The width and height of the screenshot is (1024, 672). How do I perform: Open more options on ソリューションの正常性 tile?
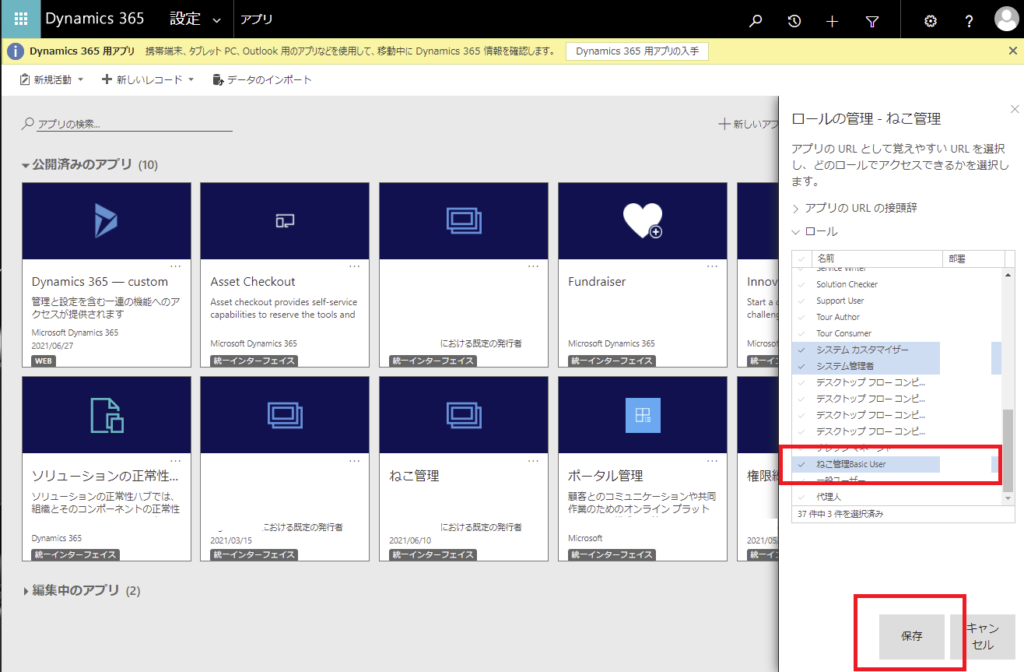tap(176, 460)
